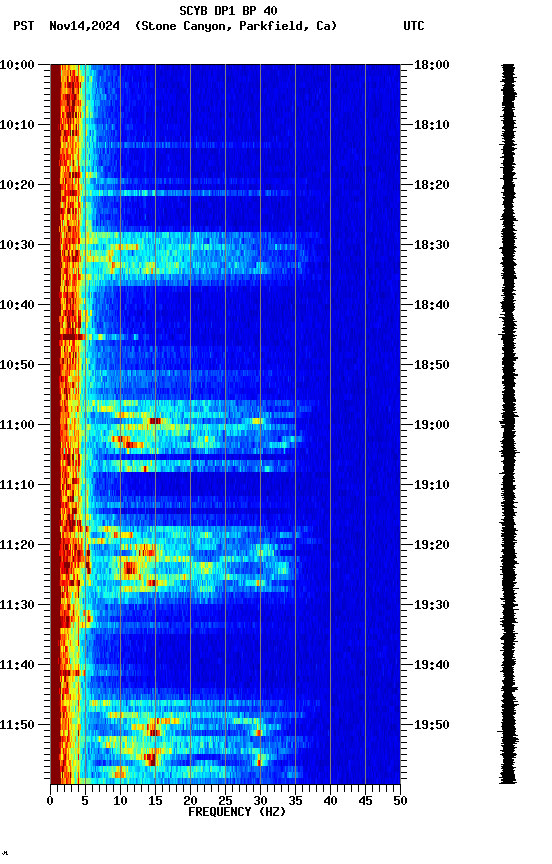Click the '19:50' UTC time label
The width and height of the screenshot is (552, 864).
tap(432, 725)
